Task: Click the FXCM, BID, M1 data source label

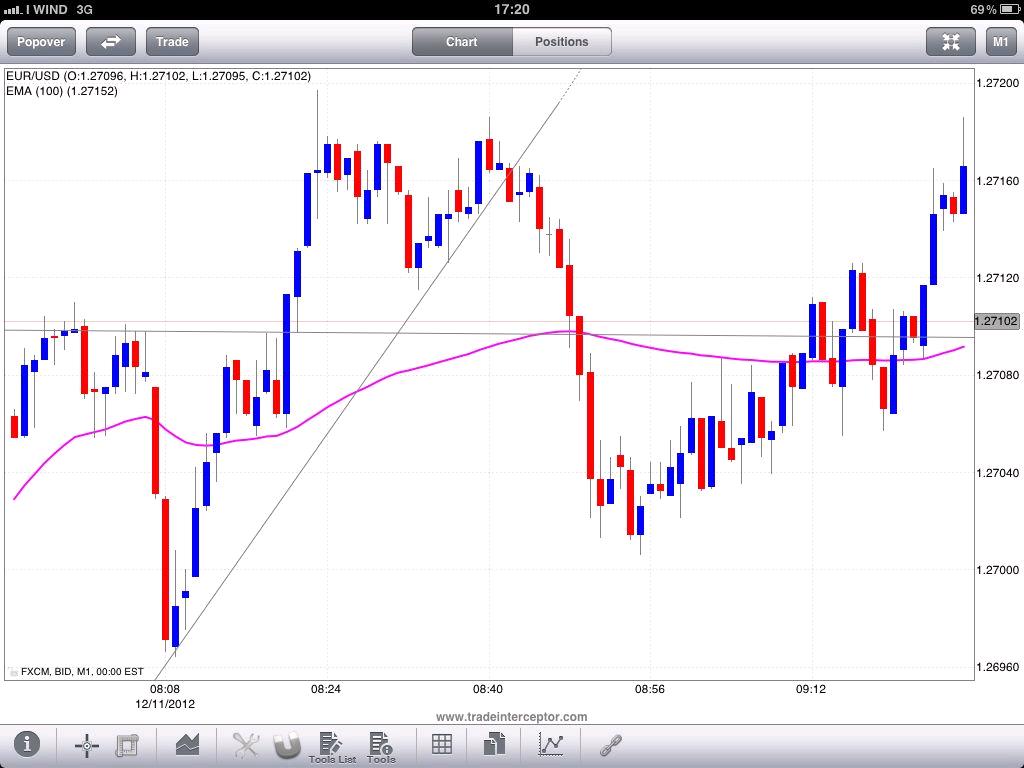Action: click(x=82, y=671)
